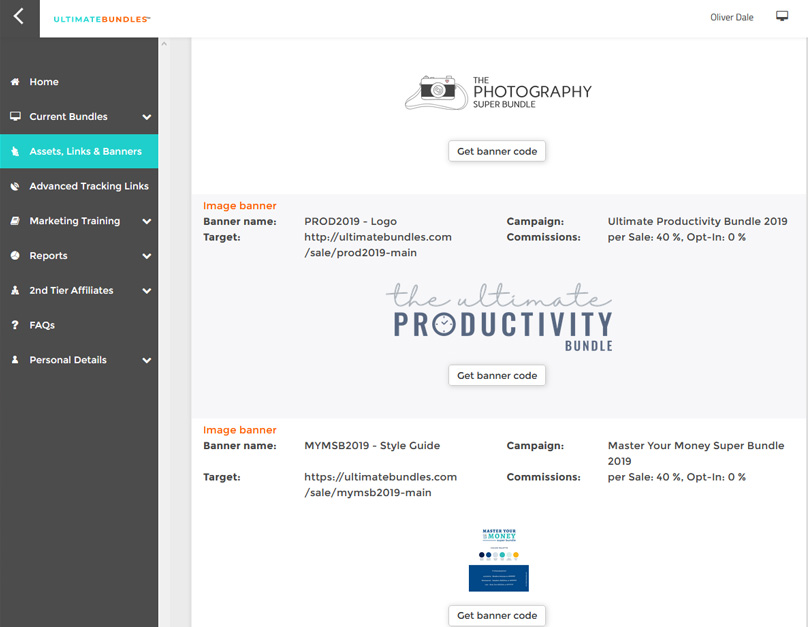Screen dimensions: 808x627
Task: Click the 2nd Tier Affiliates icon
Action: click(15, 290)
